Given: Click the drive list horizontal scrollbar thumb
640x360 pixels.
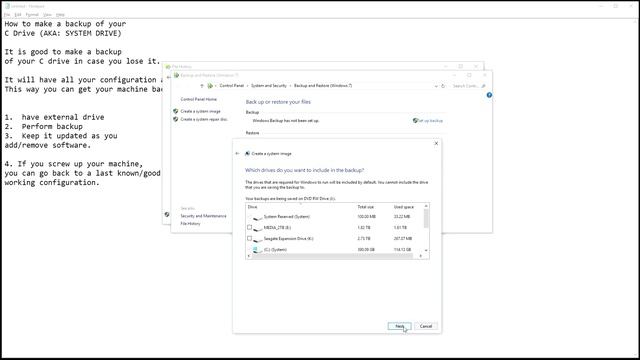Looking at the screenshot, I should coord(332,256).
